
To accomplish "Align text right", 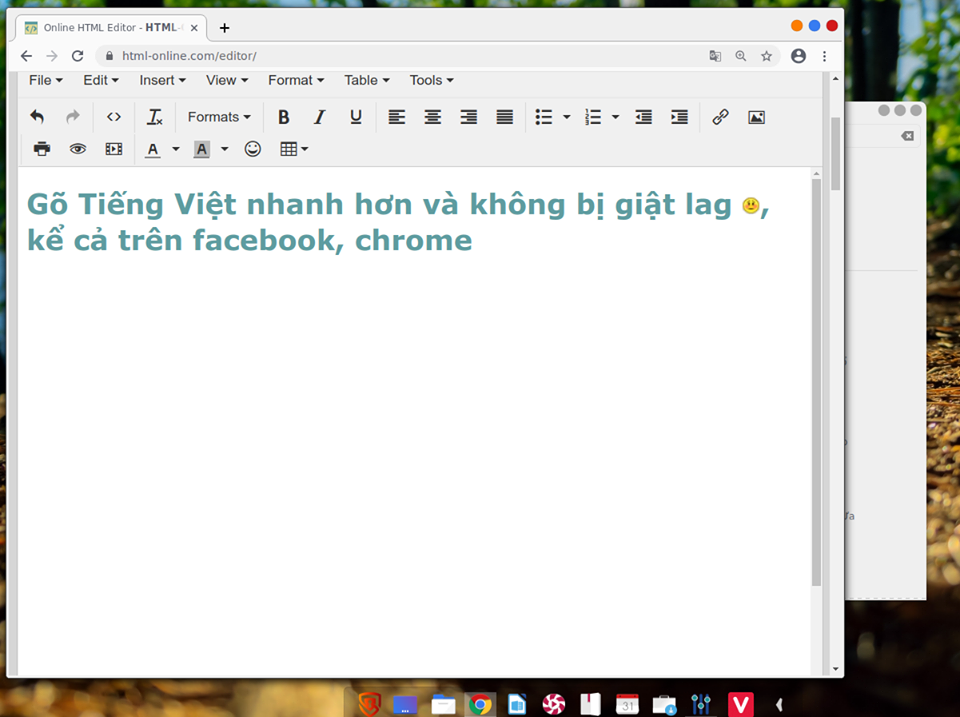I will point(469,116).
